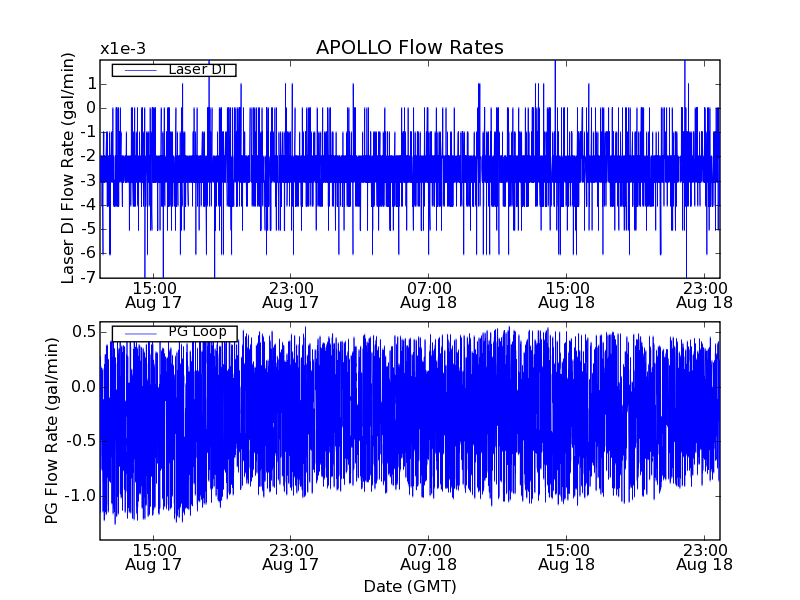Click the -3 y-axis tick on top plot
This screenshot has width=800, height=600.
point(88,180)
